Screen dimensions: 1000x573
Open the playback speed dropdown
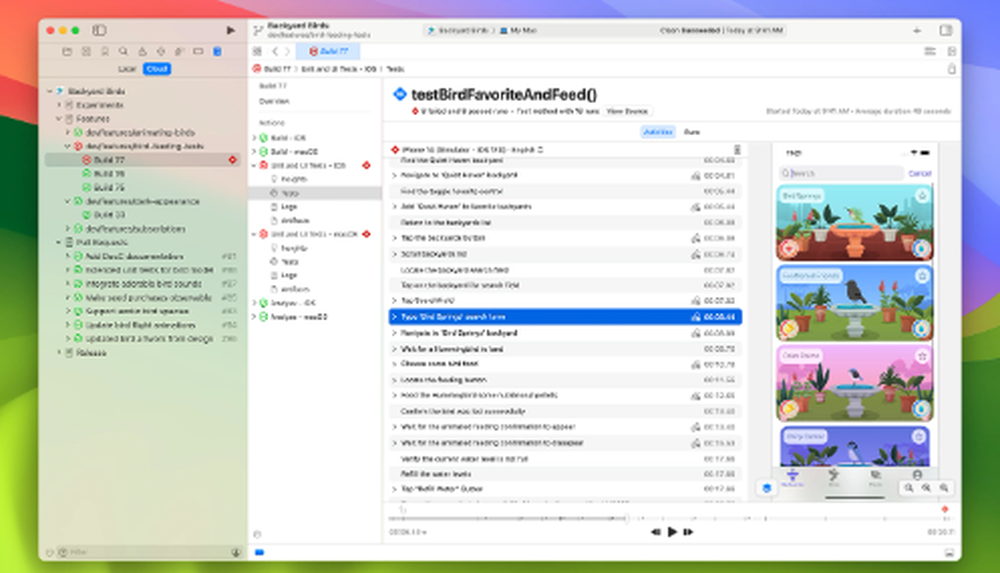coord(408,532)
